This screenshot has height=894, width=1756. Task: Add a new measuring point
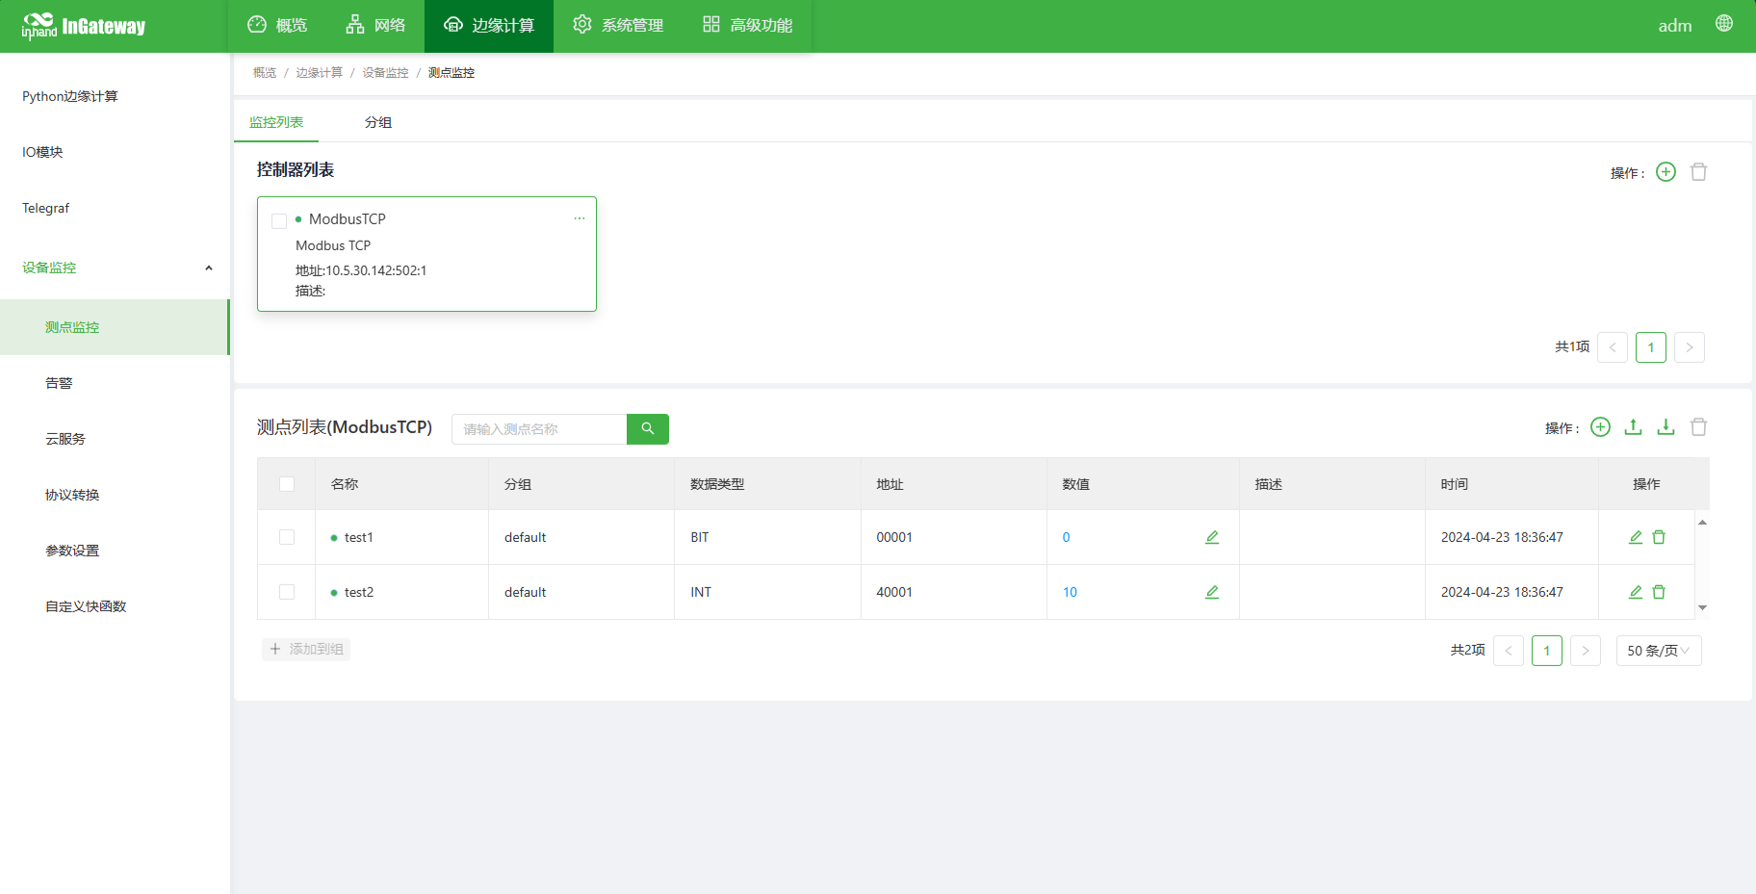coord(1600,427)
